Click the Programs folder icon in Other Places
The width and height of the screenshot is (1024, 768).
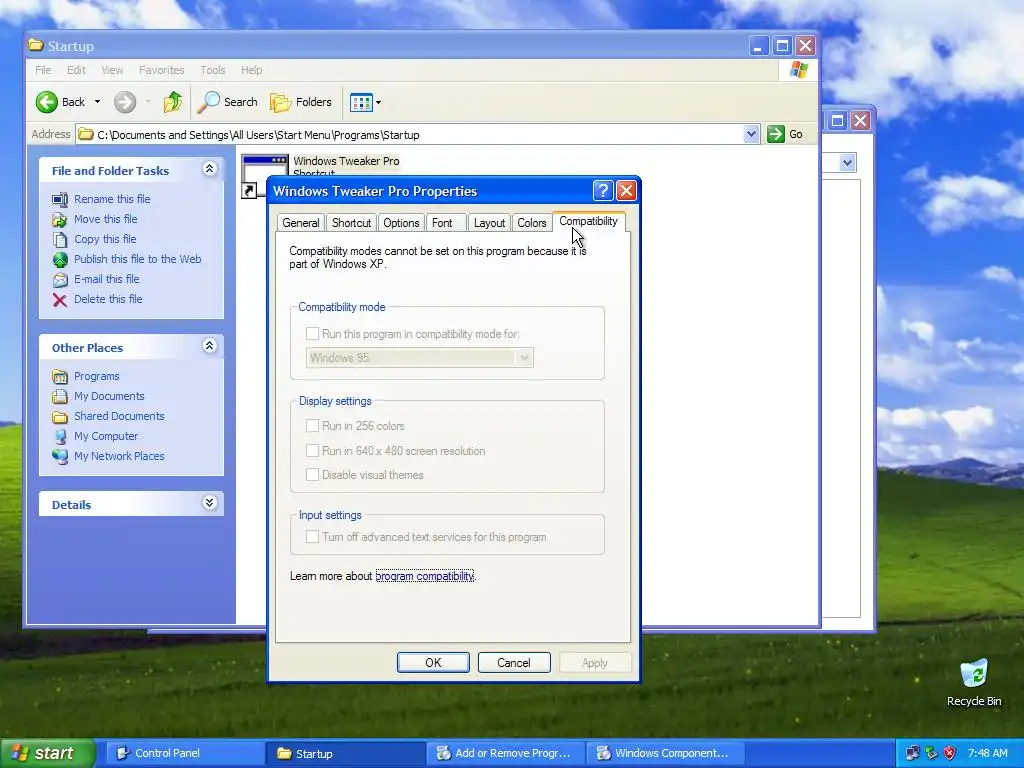(60, 376)
